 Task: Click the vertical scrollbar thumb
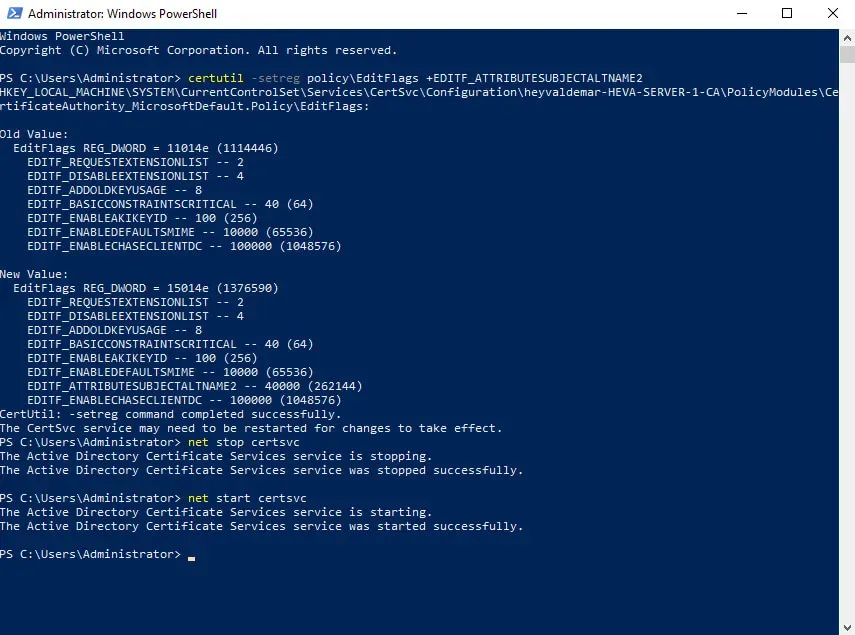[847, 55]
